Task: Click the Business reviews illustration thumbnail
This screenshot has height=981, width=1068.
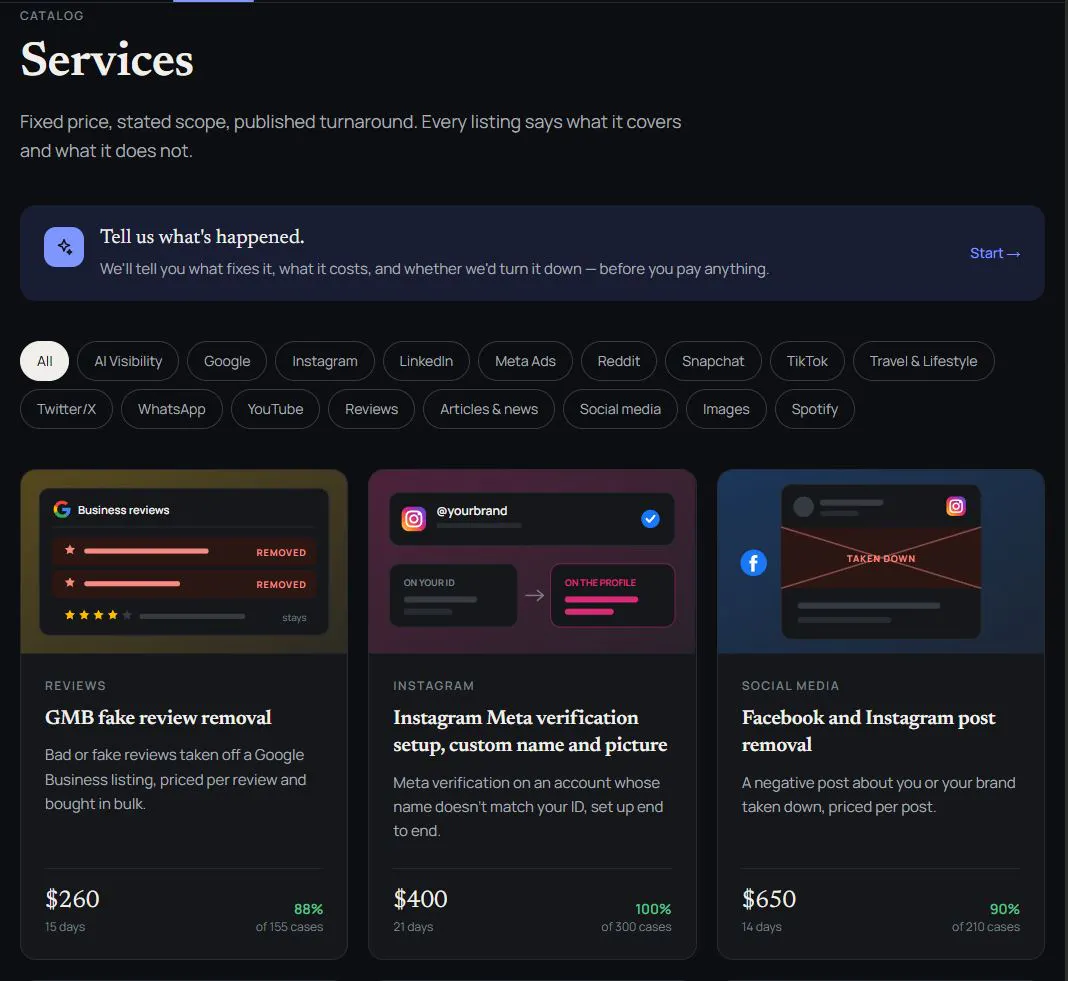Action: [x=184, y=562]
